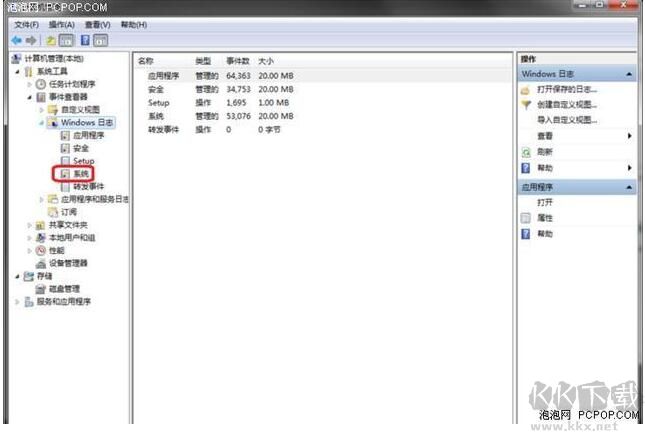Expand the 应用程序和服务日志 node arrow
The height and width of the screenshot is (433, 645).
pos(42,199)
